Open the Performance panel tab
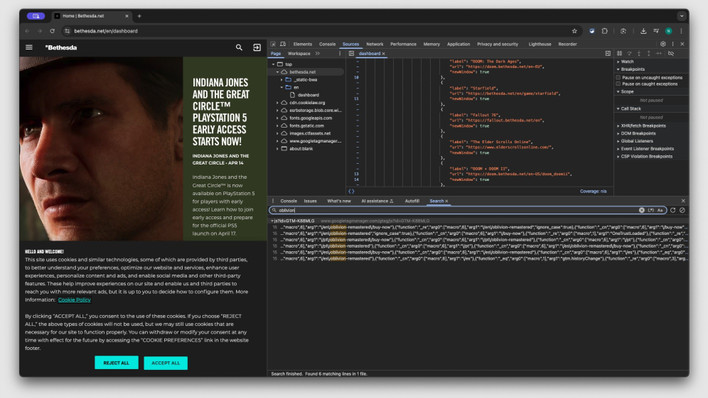This screenshot has width=708, height=398. pos(403,44)
